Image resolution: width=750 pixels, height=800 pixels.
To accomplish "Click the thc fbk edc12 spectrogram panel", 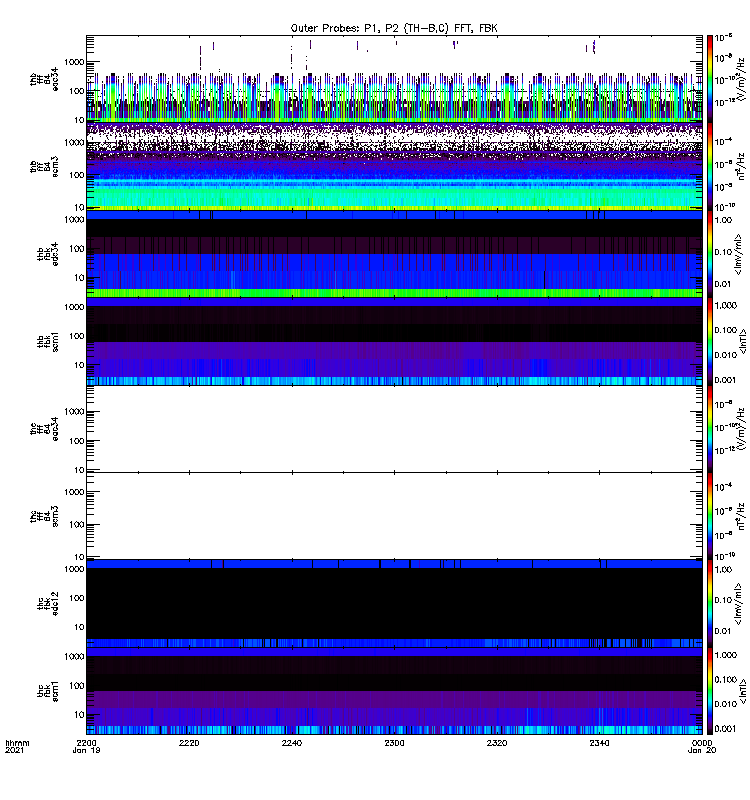I will tap(394, 603).
